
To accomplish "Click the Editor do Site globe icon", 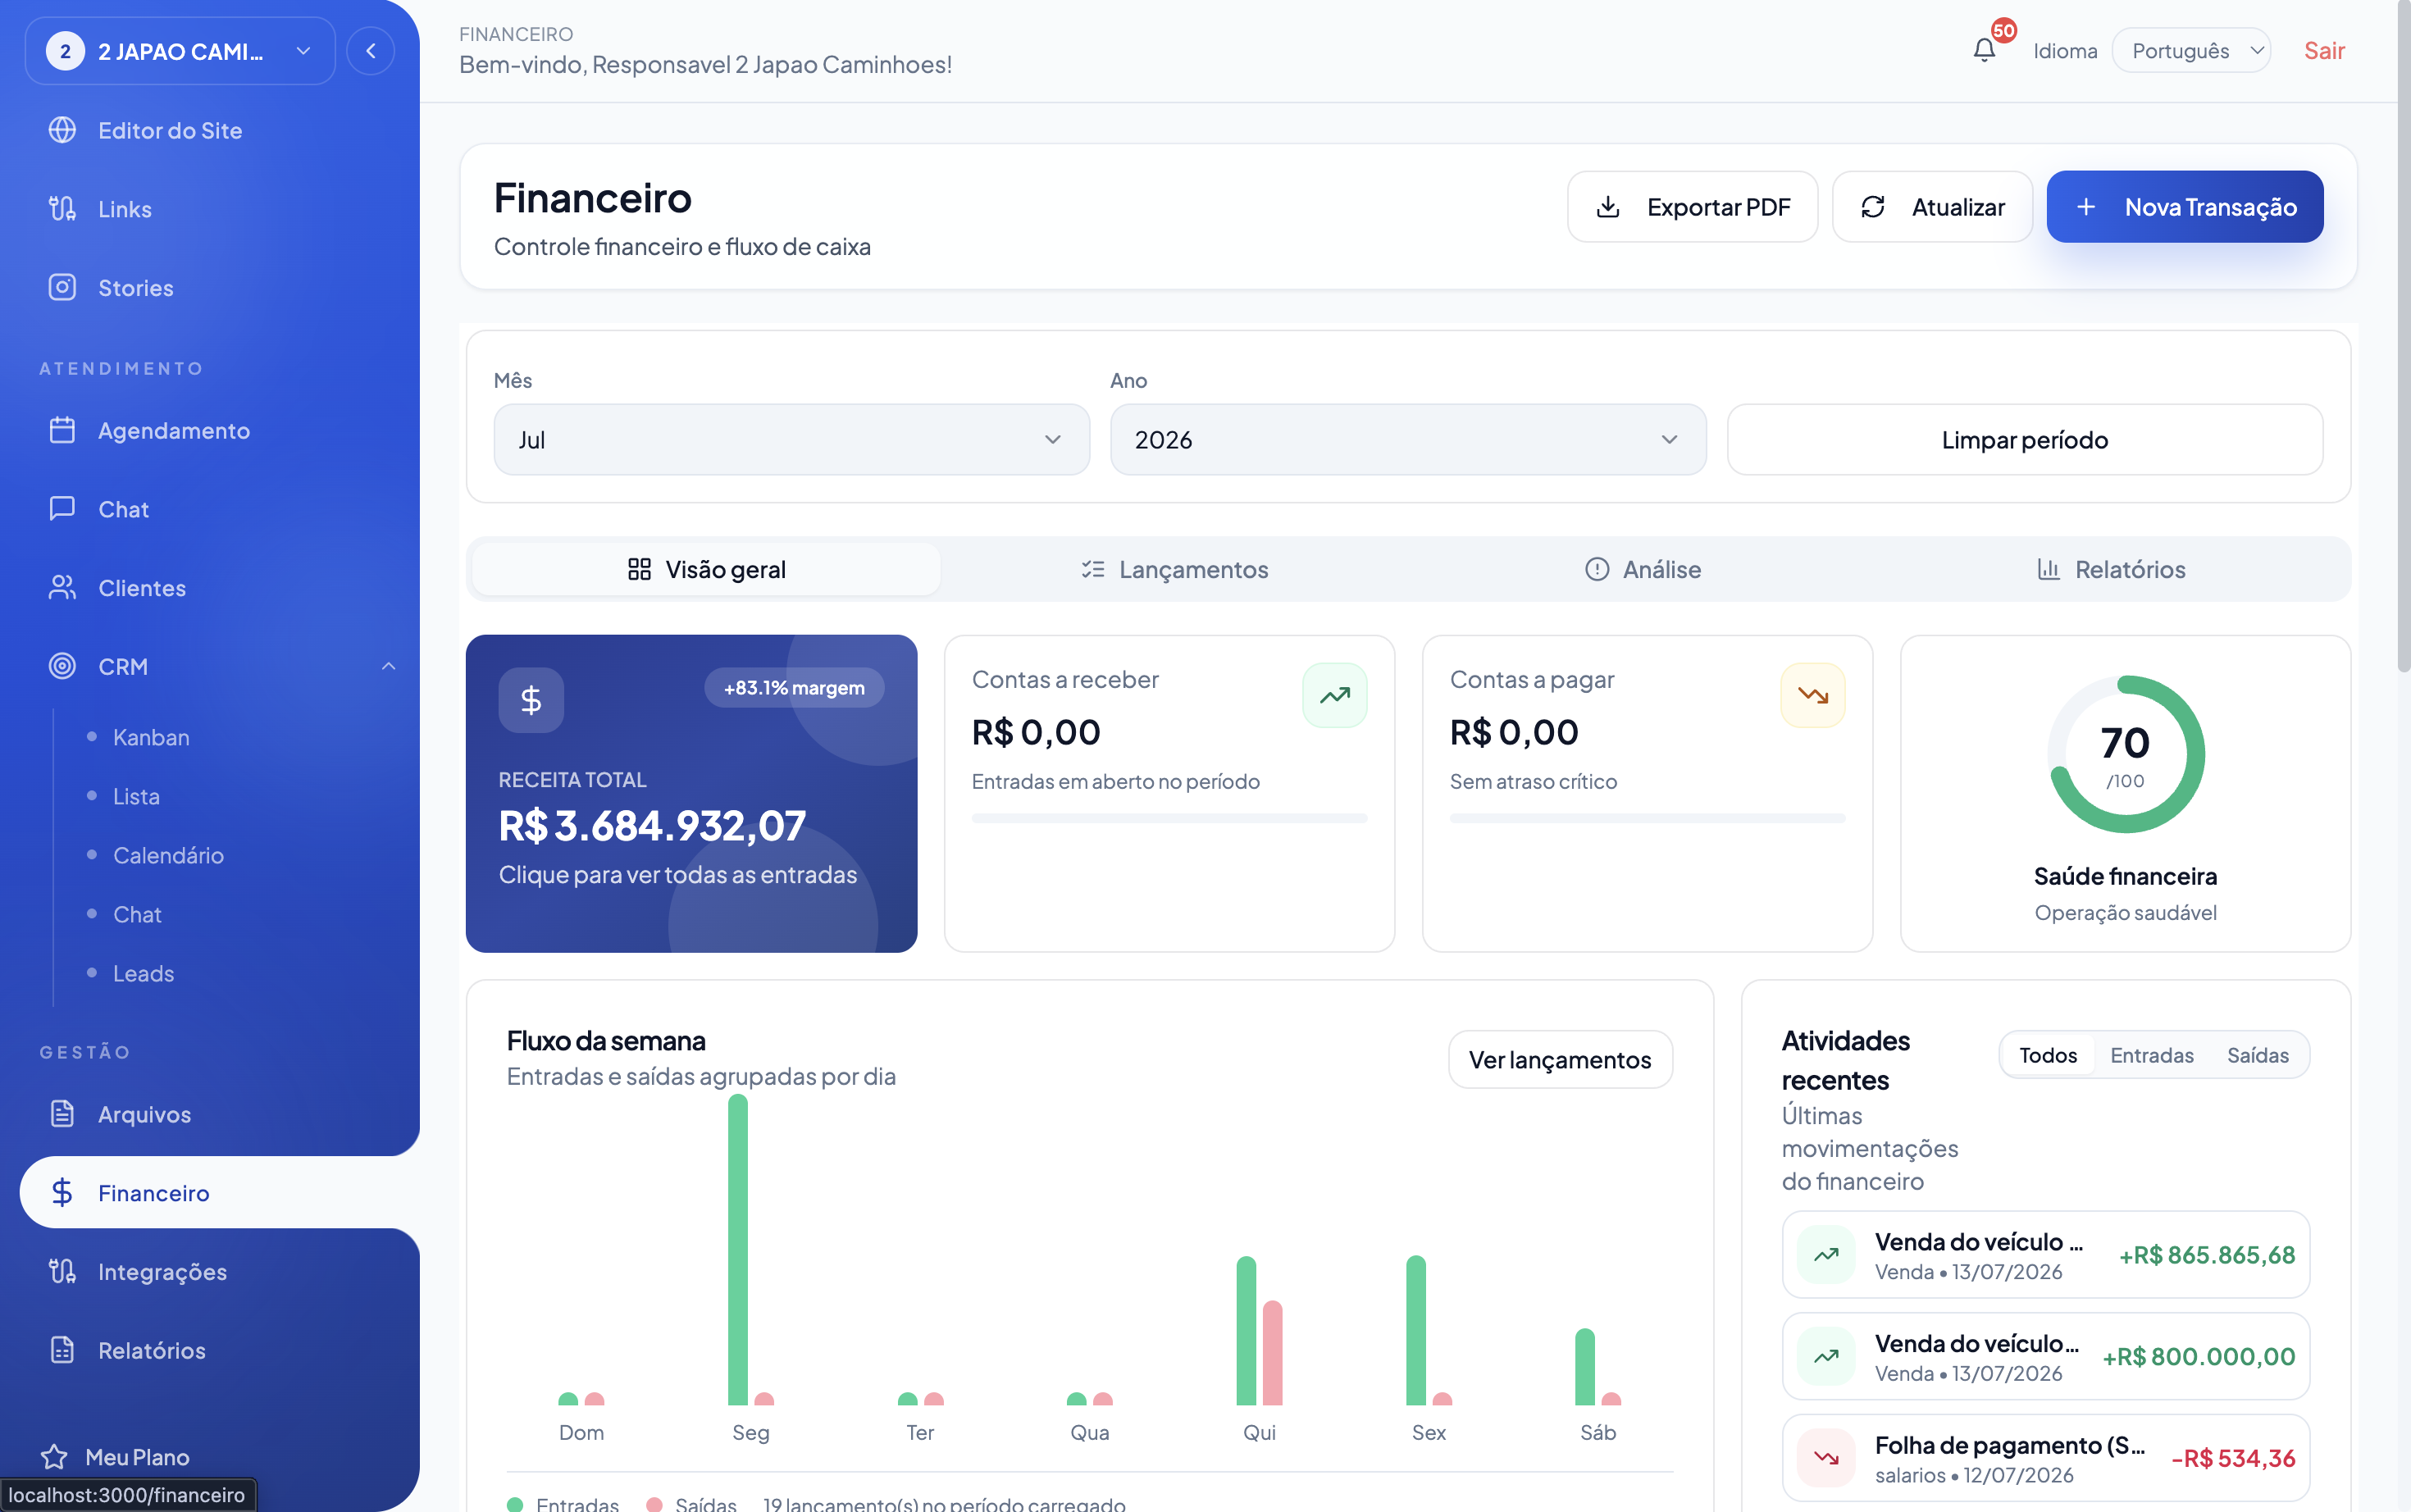I will click(x=62, y=130).
